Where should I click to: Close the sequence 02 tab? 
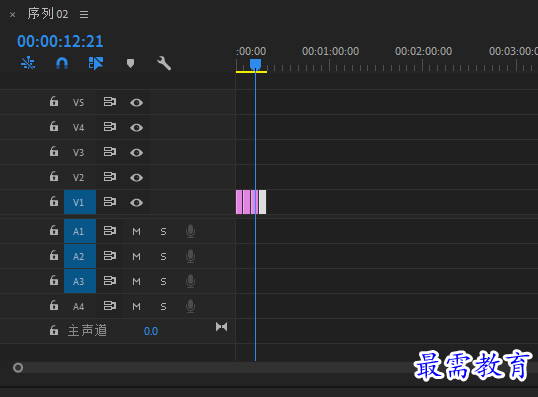pyautogui.click(x=13, y=14)
